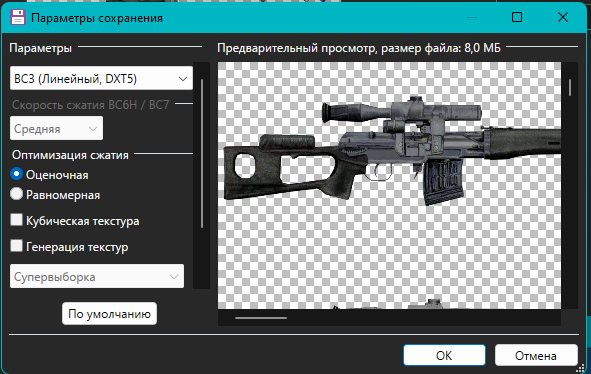Close the Параметры сохранения dialog
Viewport: 591px width, 374px height.
[x=563, y=17]
